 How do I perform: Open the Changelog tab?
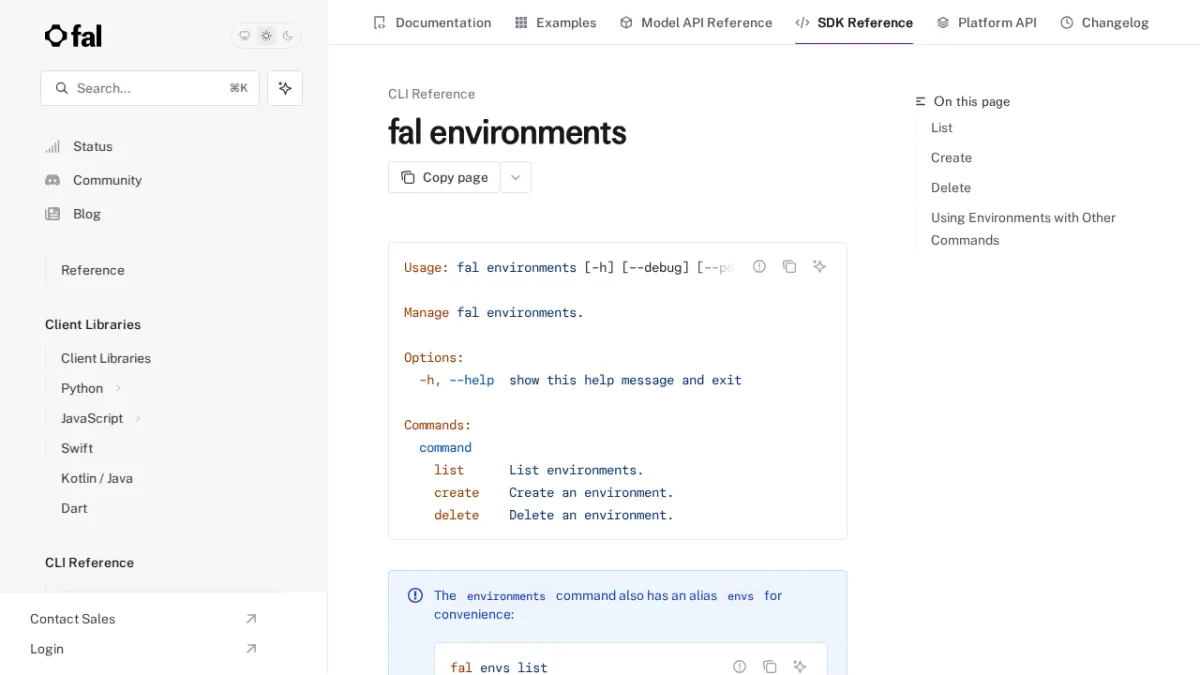point(1104,22)
